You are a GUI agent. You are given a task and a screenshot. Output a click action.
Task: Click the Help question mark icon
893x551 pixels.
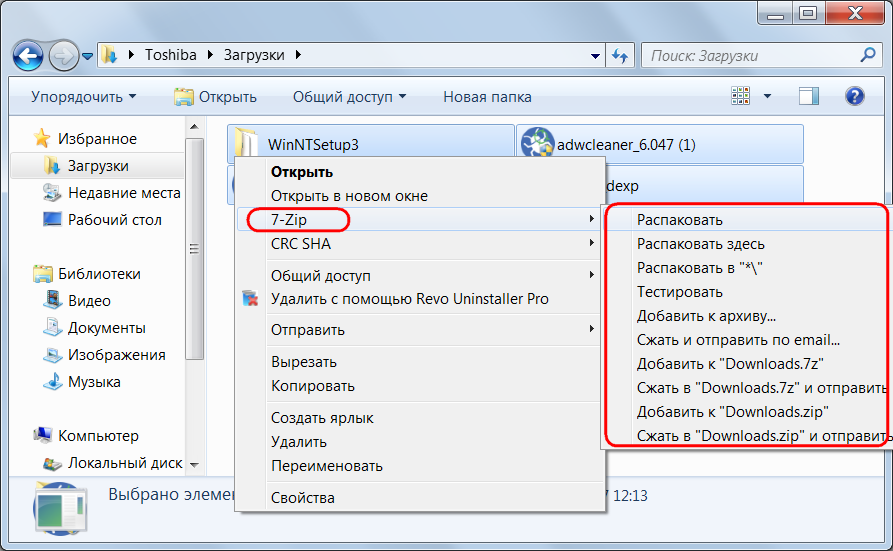coord(854,96)
